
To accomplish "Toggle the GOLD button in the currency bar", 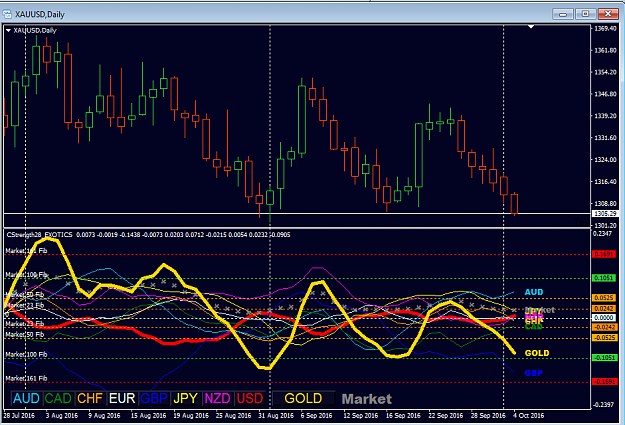I will [303, 398].
